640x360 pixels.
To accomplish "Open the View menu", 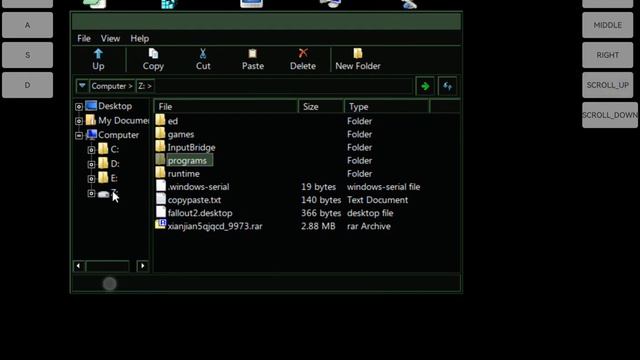I will [x=110, y=38].
